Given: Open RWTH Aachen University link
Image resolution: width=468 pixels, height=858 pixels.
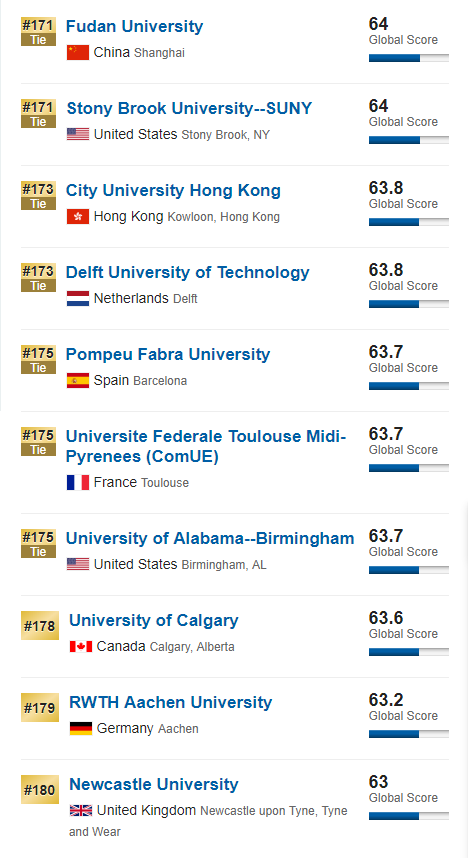Looking at the screenshot, I should tap(170, 703).
